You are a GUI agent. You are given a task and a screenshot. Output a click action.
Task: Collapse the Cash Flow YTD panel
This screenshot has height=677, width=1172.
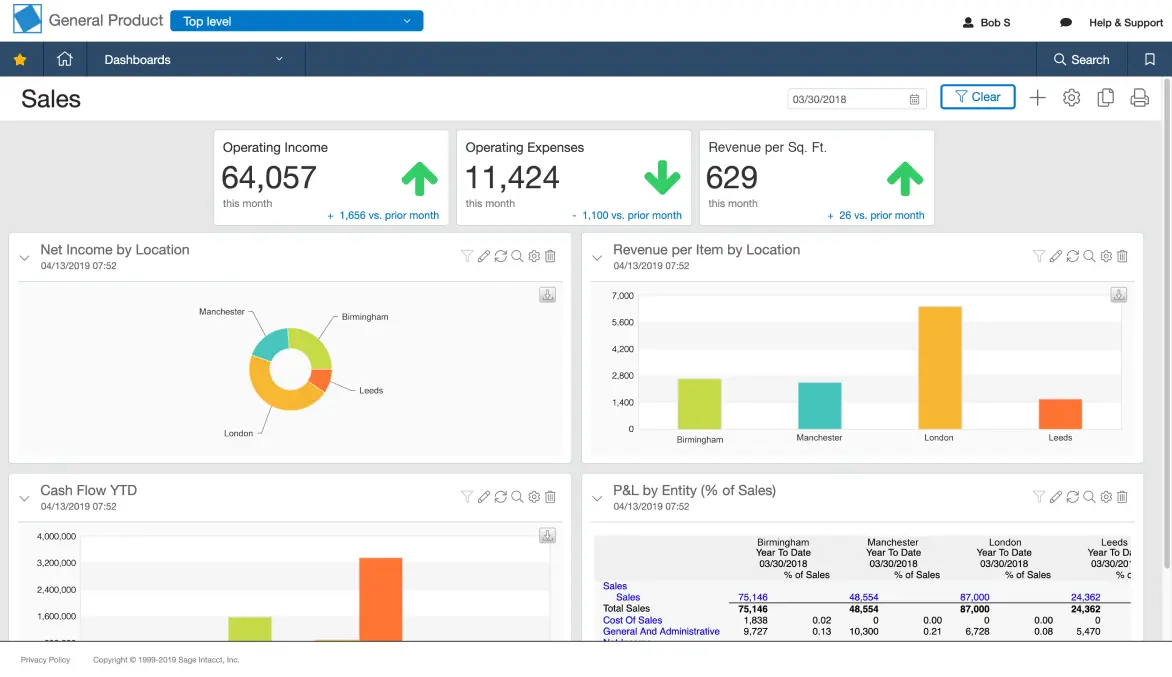point(25,498)
